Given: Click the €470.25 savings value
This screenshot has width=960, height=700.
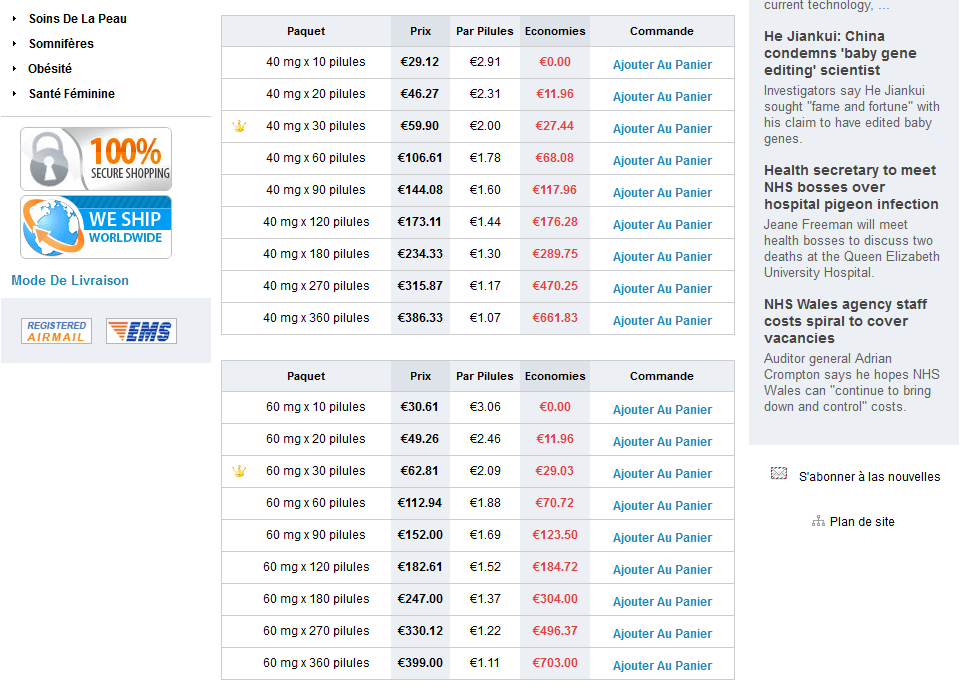Looking at the screenshot, I should [x=555, y=286].
